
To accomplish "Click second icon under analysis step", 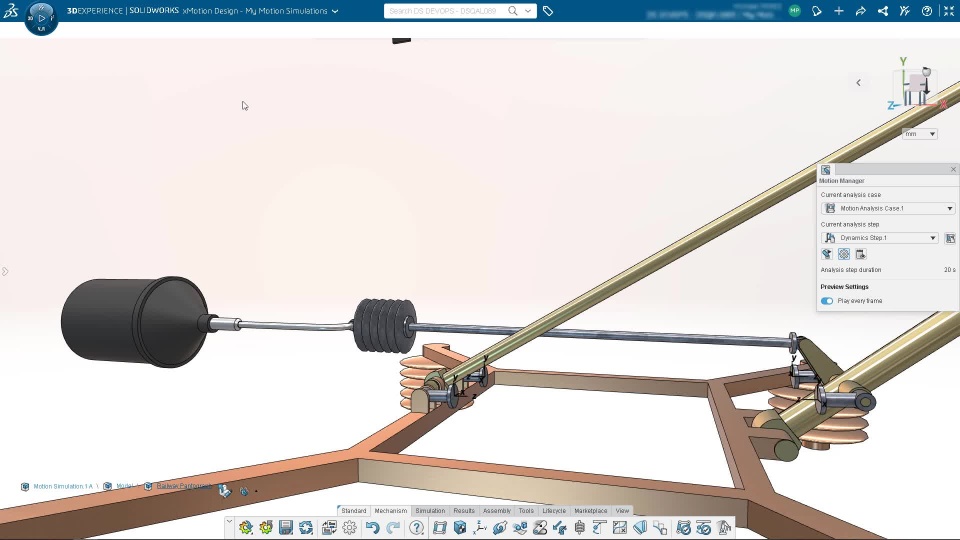I will (844, 254).
